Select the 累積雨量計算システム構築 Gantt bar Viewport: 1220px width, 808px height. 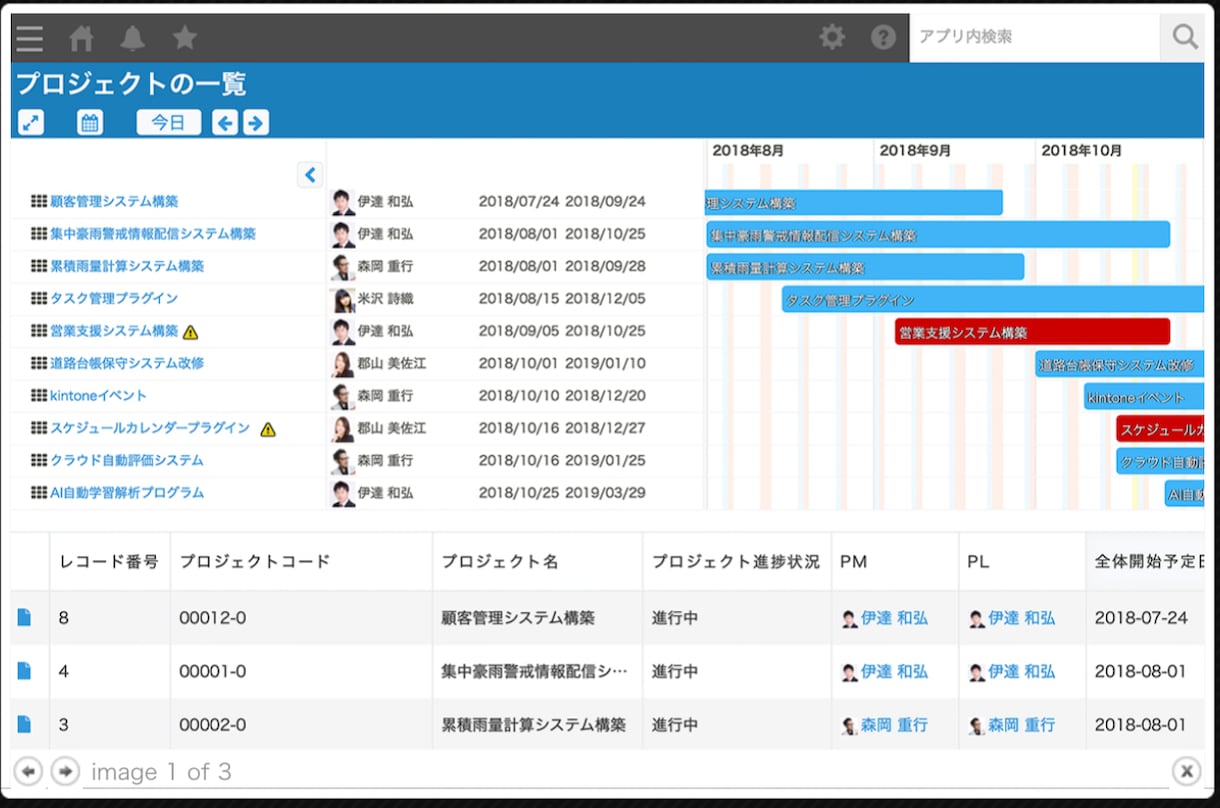coord(865,267)
